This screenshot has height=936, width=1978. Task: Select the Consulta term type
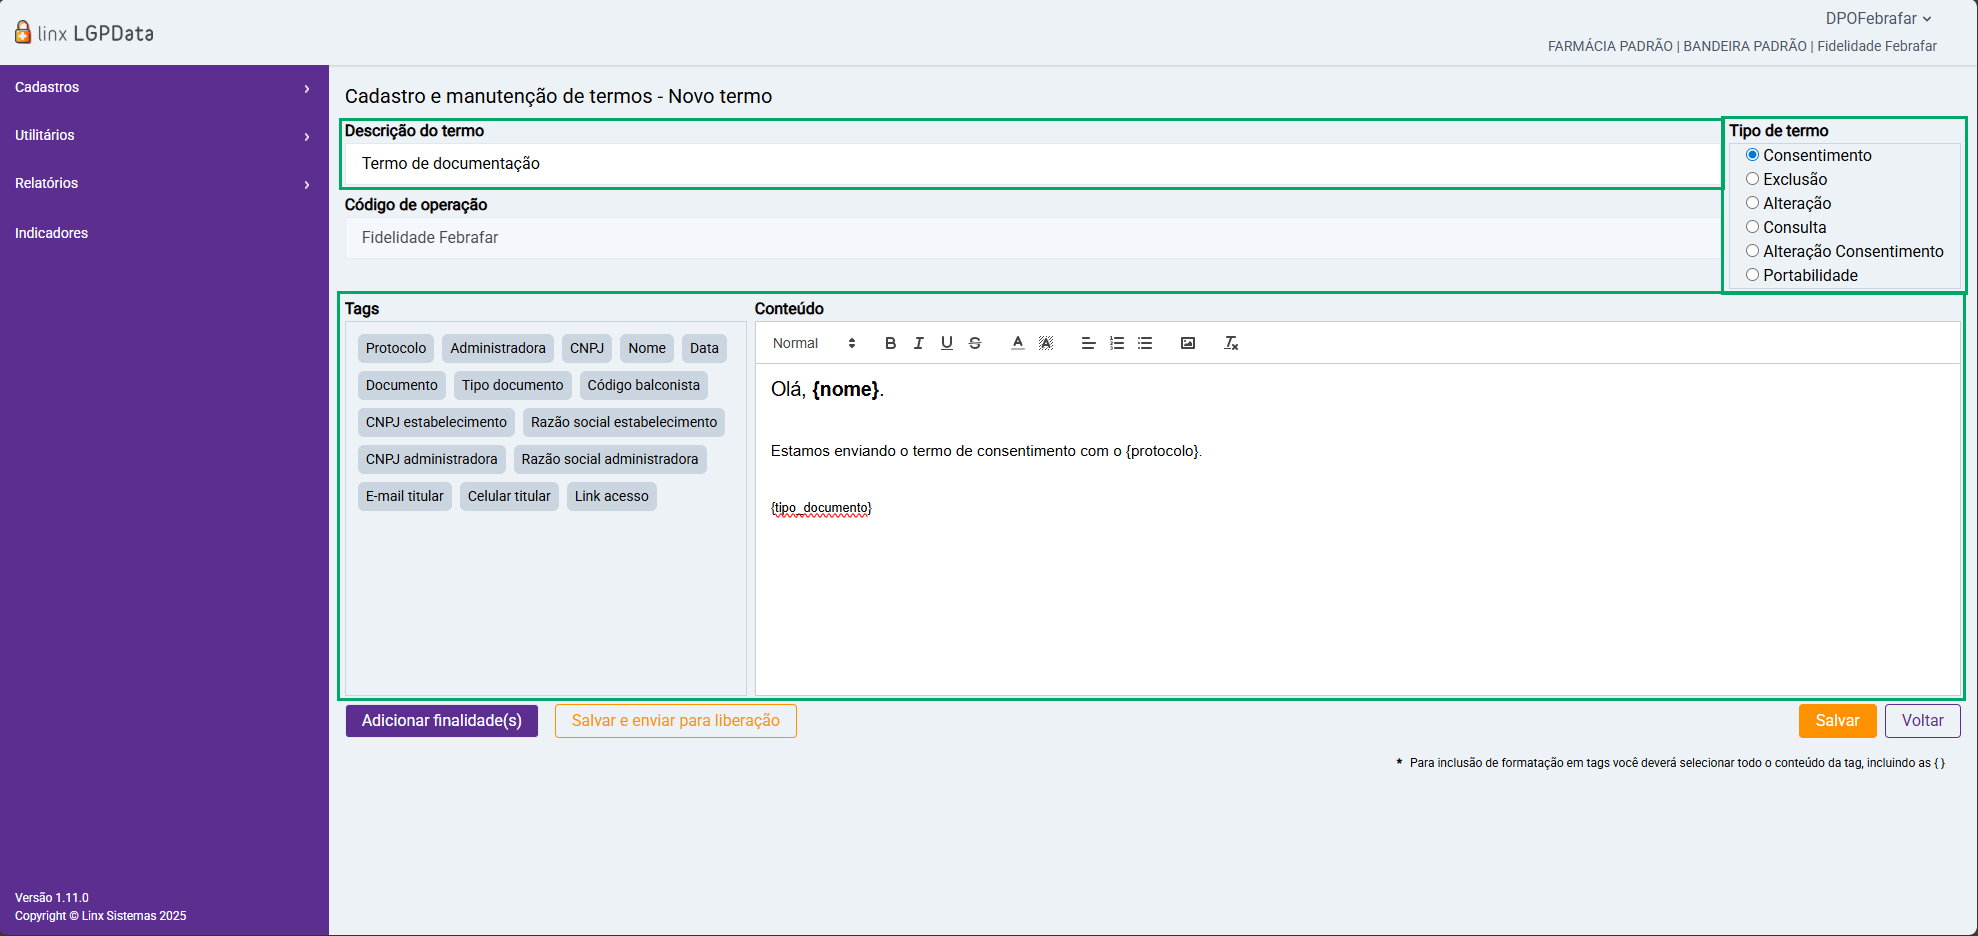(x=1752, y=227)
